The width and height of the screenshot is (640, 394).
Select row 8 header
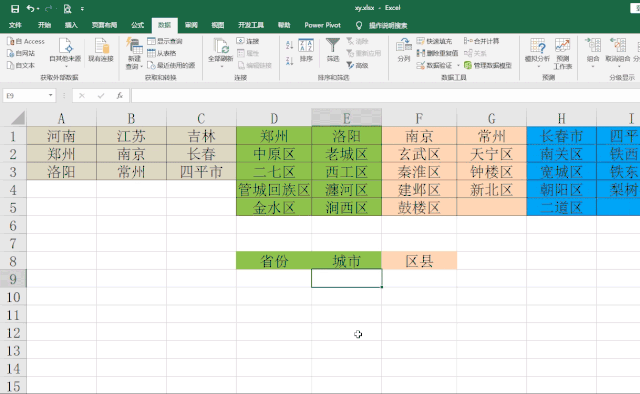pyautogui.click(x=13, y=261)
